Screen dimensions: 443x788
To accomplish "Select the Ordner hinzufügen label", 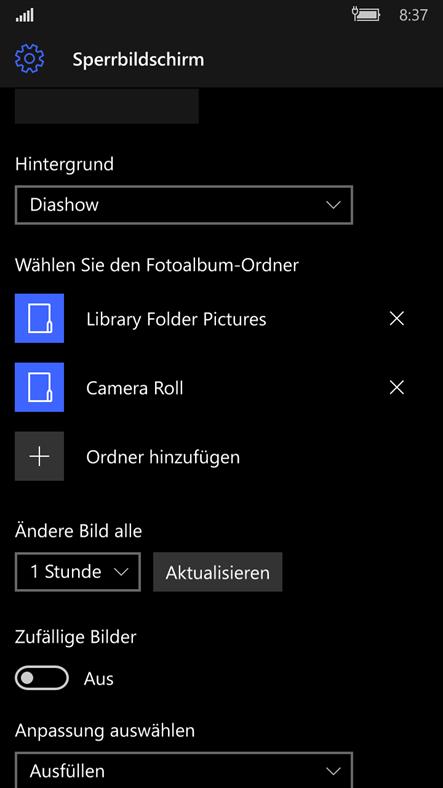I will 163,457.
